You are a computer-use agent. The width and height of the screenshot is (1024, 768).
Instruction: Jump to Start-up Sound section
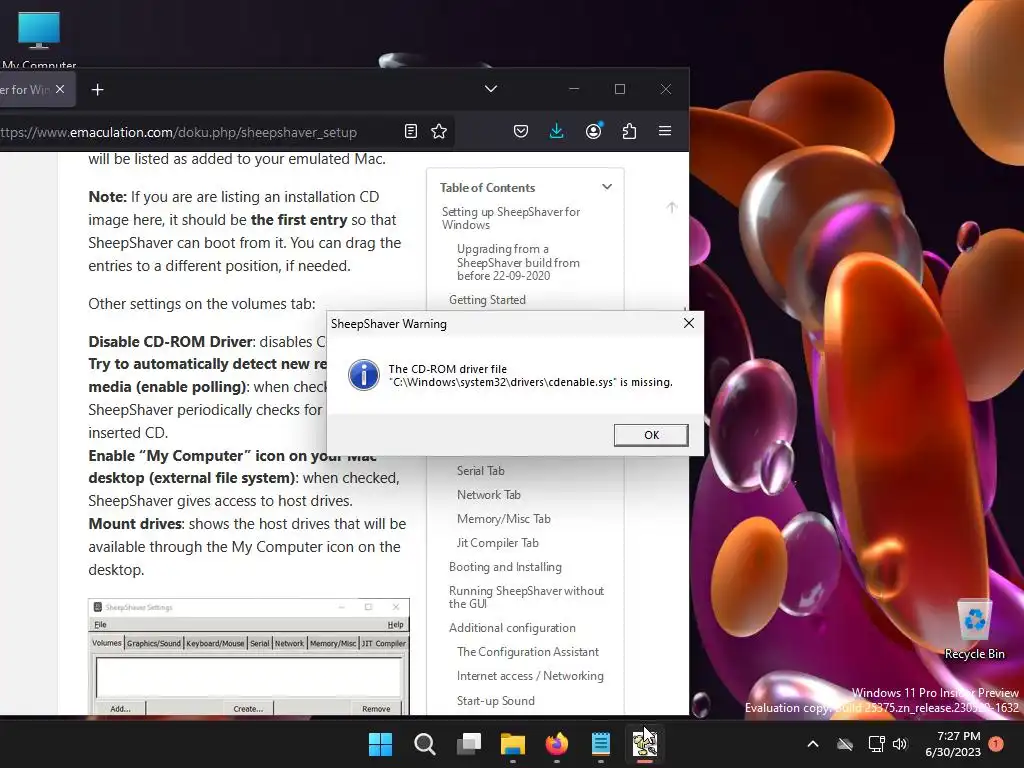point(496,701)
